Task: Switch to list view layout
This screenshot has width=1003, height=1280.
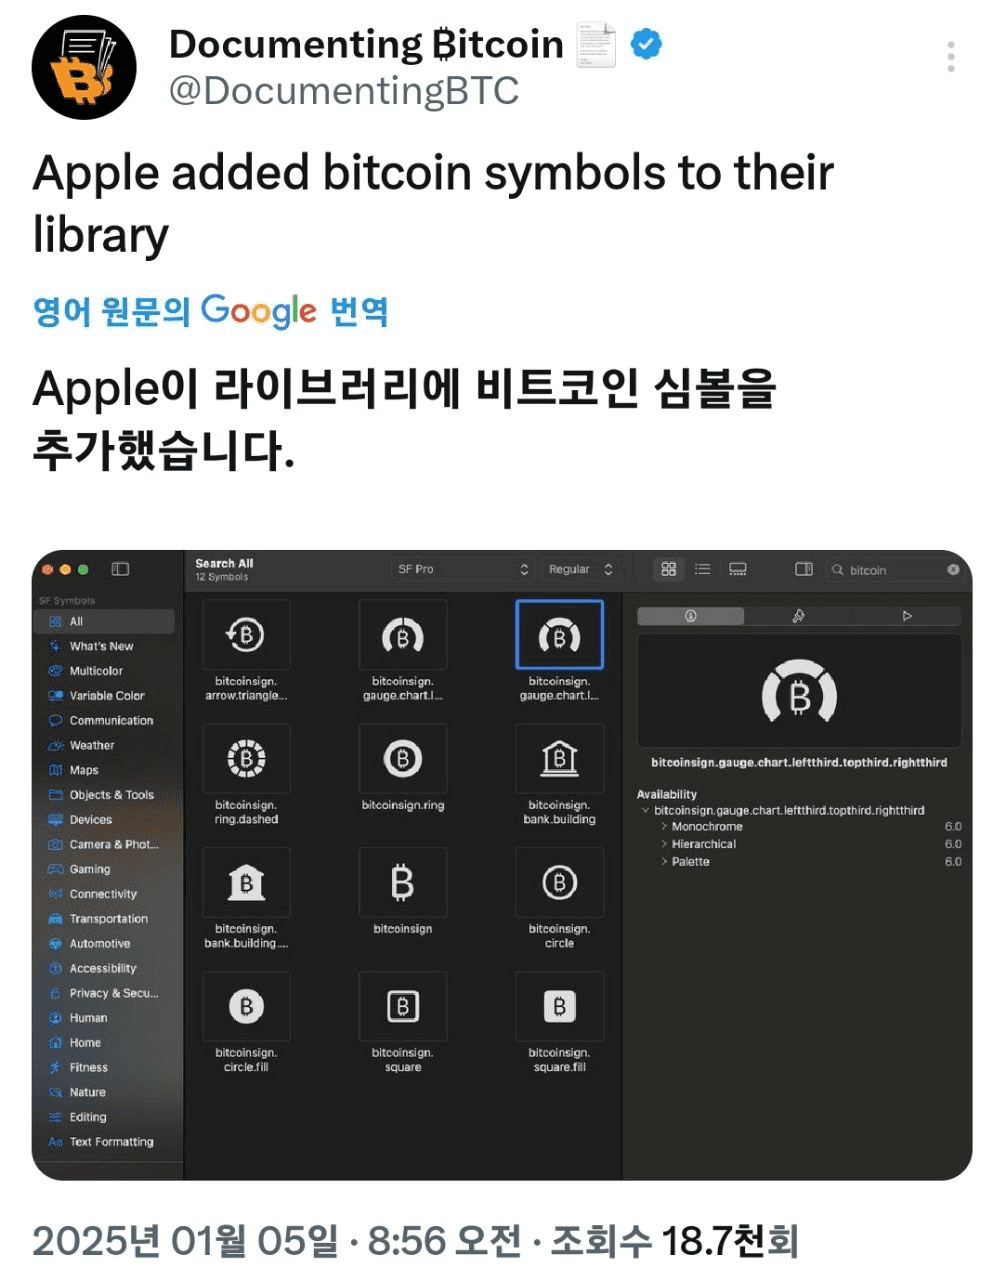Action: 703,569
